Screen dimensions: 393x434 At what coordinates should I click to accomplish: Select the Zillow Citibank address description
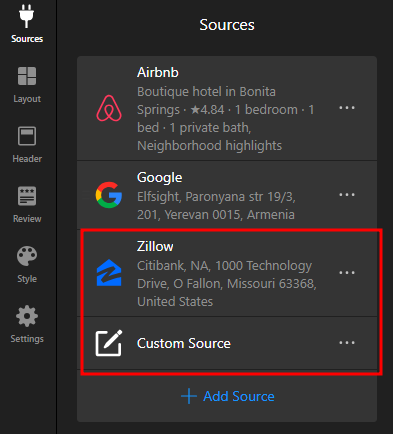(x=227, y=284)
